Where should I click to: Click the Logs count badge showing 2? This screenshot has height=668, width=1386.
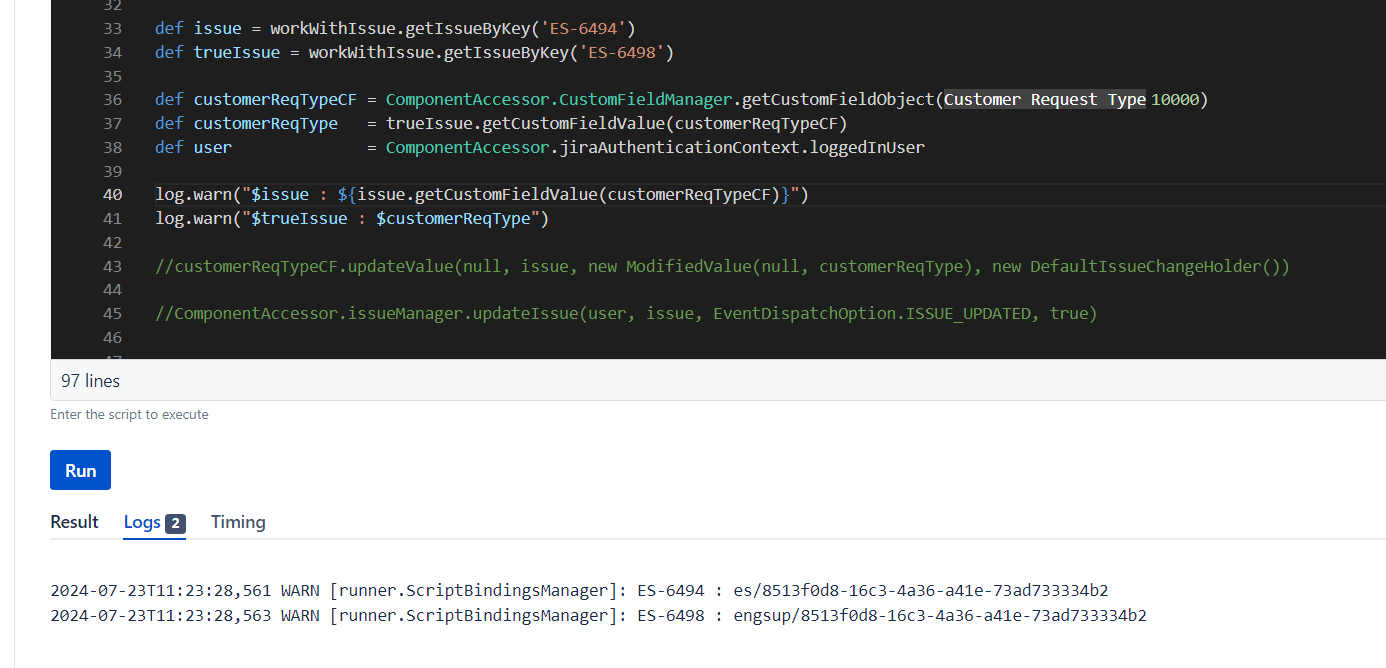pyautogui.click(x=175, y=523)
